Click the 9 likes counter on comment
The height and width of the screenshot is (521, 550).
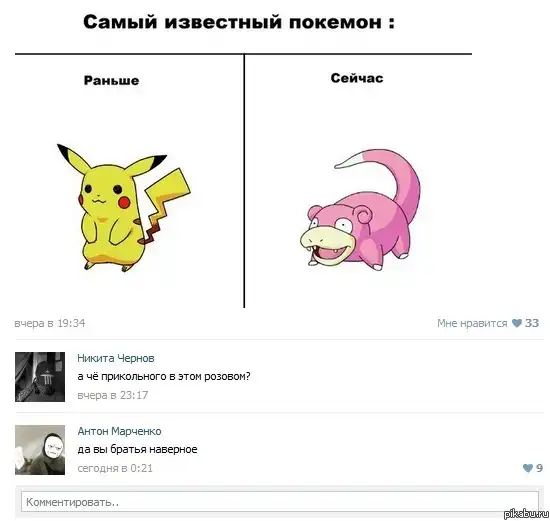tap(539, 468)
